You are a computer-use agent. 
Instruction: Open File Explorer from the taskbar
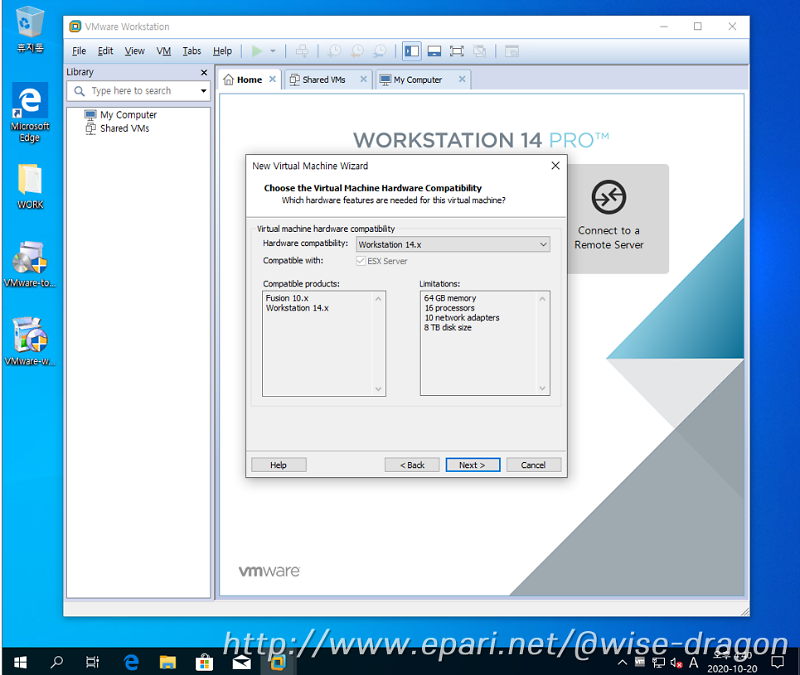[x=168, y=662]
